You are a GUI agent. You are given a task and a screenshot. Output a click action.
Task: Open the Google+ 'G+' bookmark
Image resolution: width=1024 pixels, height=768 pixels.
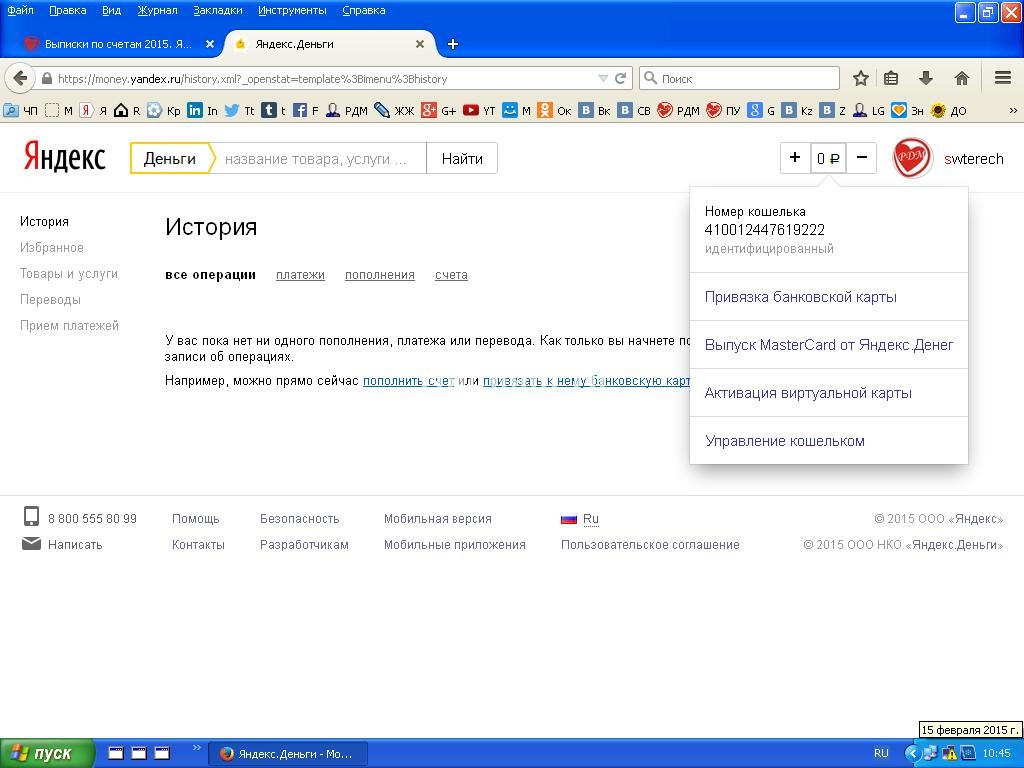click(439, 110)
